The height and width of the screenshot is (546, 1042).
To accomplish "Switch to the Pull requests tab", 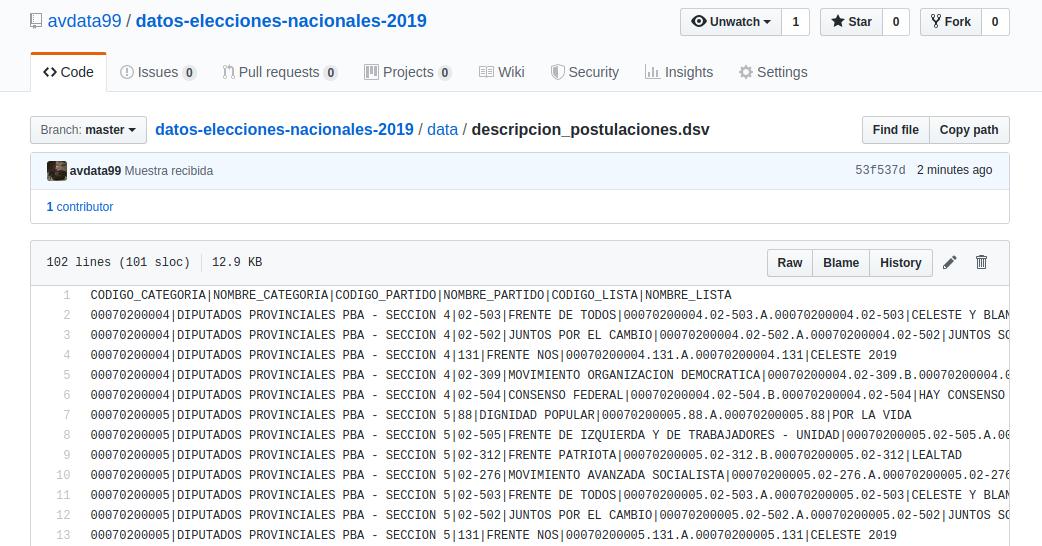I will (x=280, y=72).
